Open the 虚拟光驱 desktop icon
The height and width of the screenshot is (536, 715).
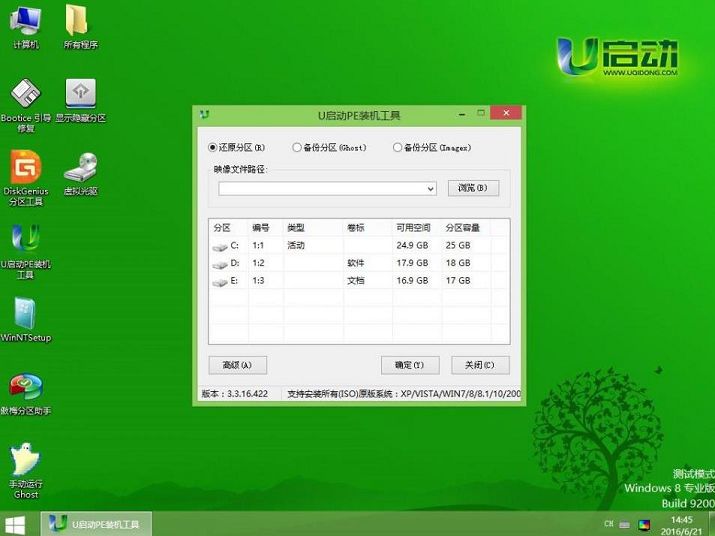coord(80,174)
